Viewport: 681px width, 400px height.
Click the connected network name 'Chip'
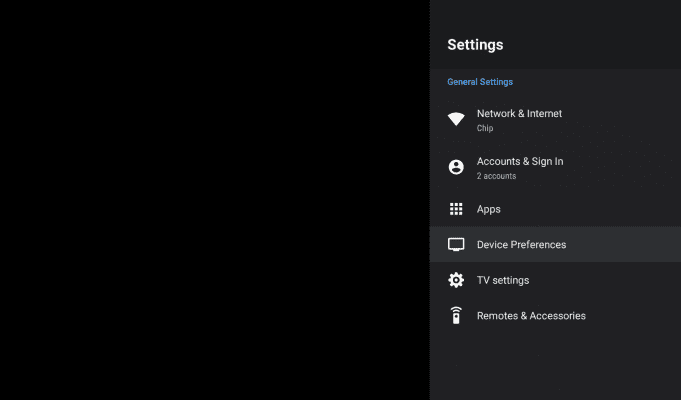(x=485, y=128)
